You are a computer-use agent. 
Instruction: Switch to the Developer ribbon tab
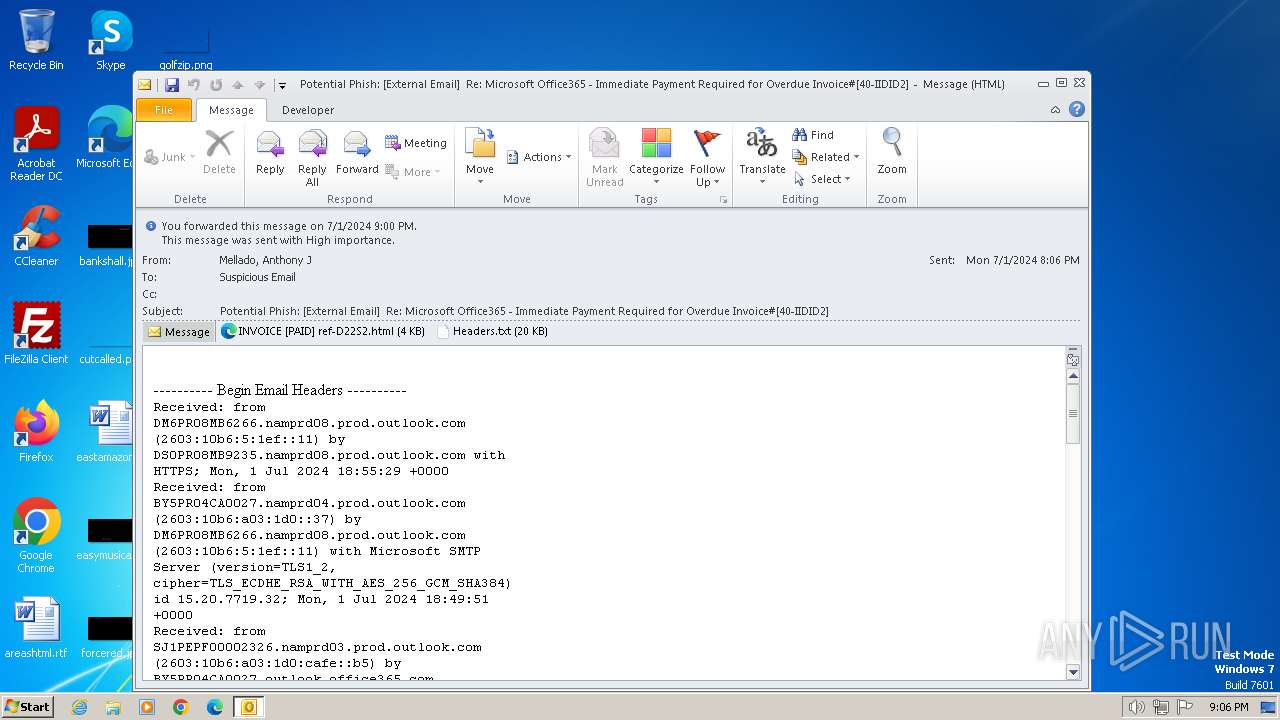click(x=308, y=110)
